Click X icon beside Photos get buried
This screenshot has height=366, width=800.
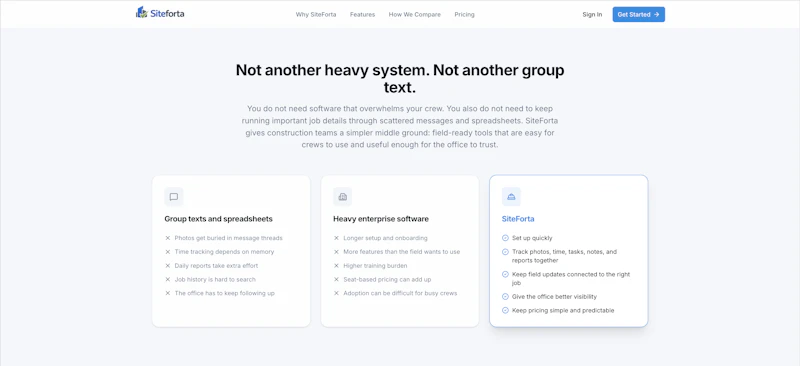(x=167, y=238)
